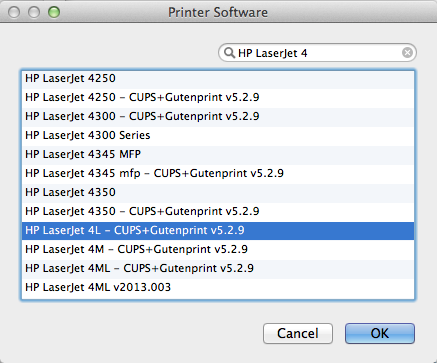Viewport: 437px width, 363px height.
Task: Cancel the Printer Software dialog
Action: click(298, 333)
